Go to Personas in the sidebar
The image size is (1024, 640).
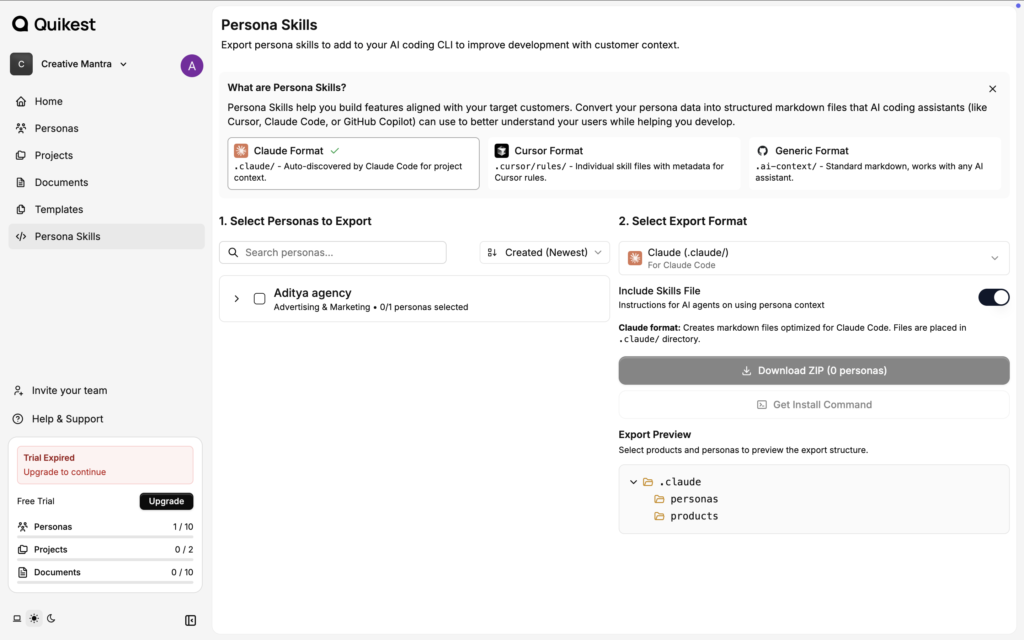pyautogui.click(x=56, y=128)
